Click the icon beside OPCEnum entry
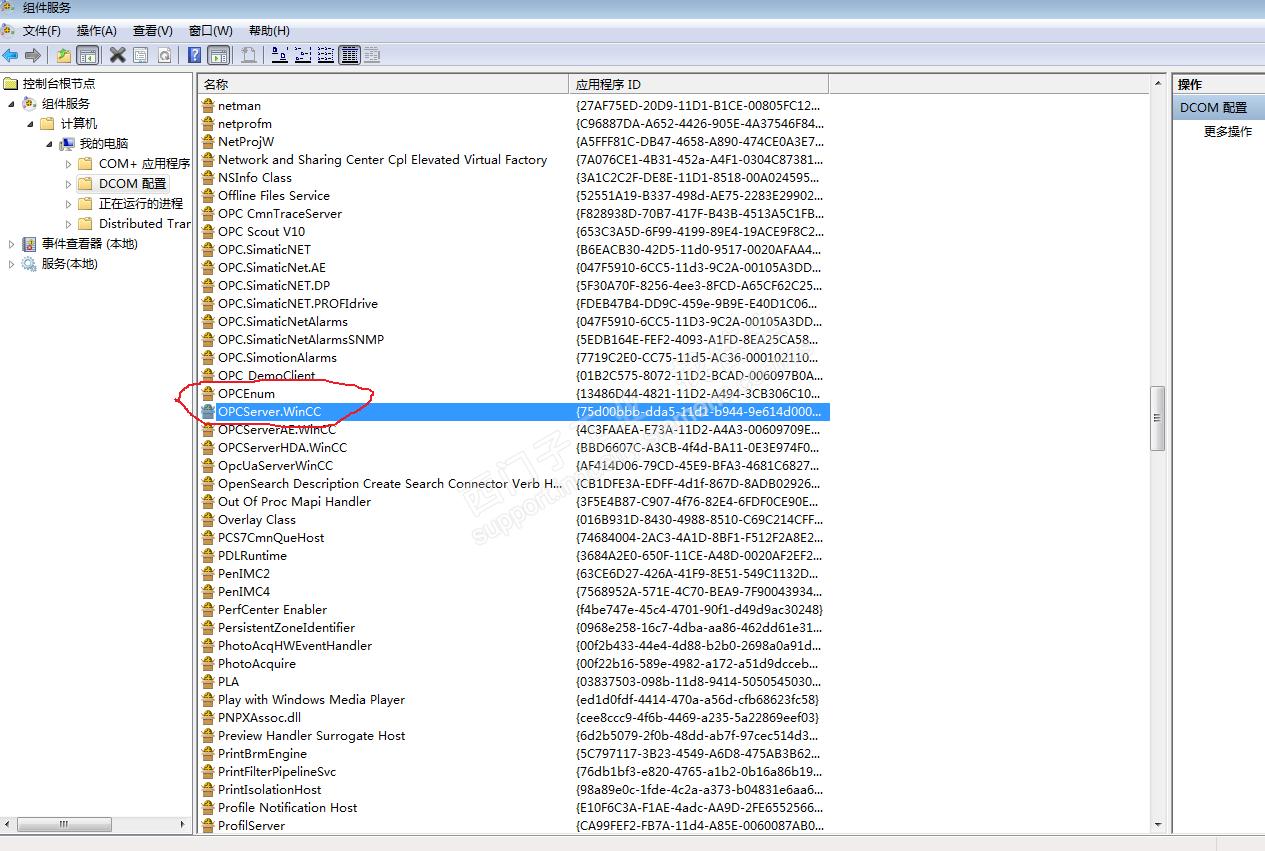The width and height of the screenshot is (1265, 851). click(x=208, y=394)
